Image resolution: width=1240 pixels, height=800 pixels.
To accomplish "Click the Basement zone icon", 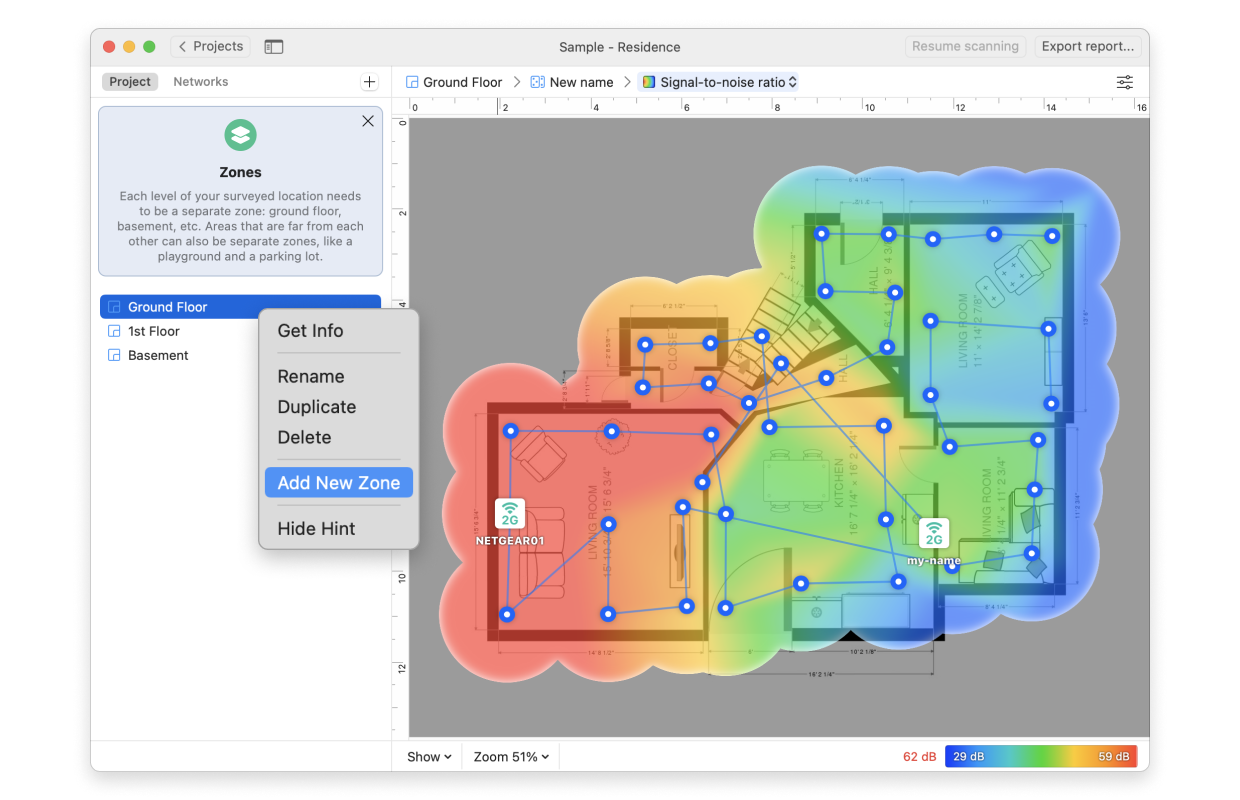I will click(x=115, y=355).
